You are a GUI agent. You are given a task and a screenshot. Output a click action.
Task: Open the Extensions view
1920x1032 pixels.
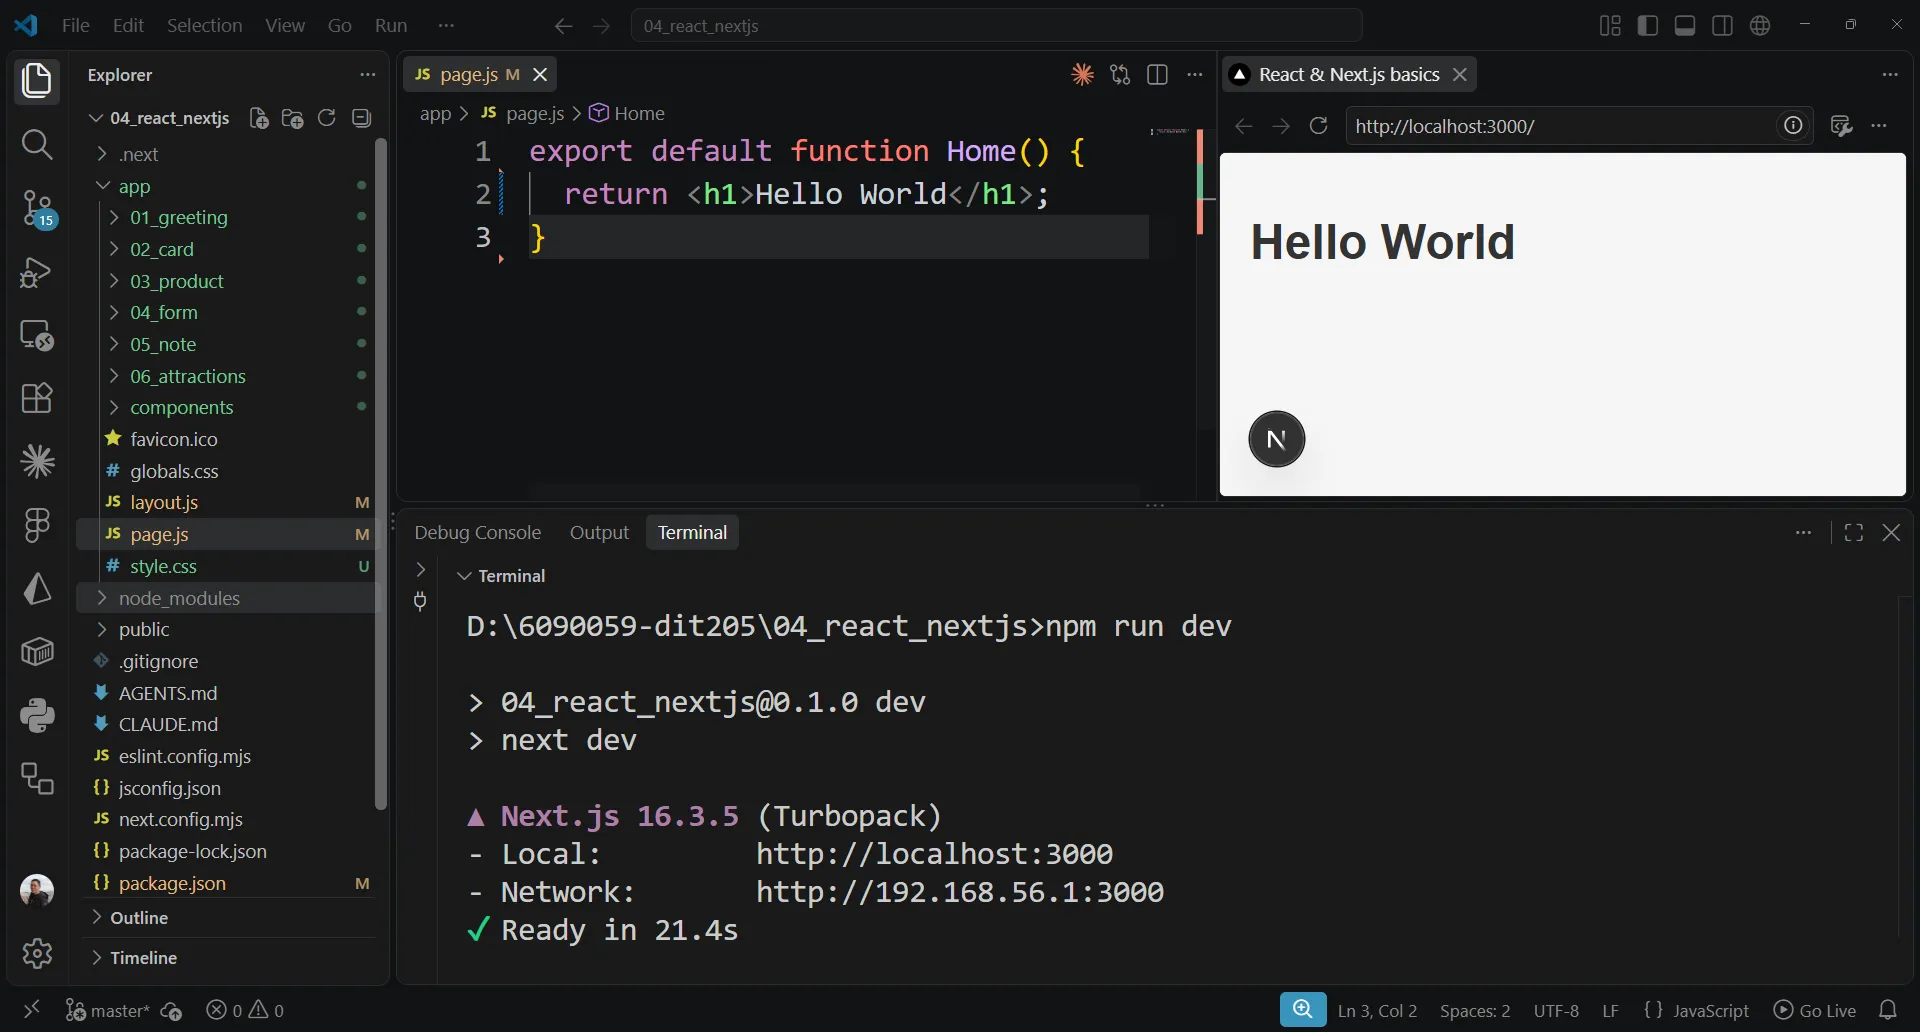click(x=37, y=398)
